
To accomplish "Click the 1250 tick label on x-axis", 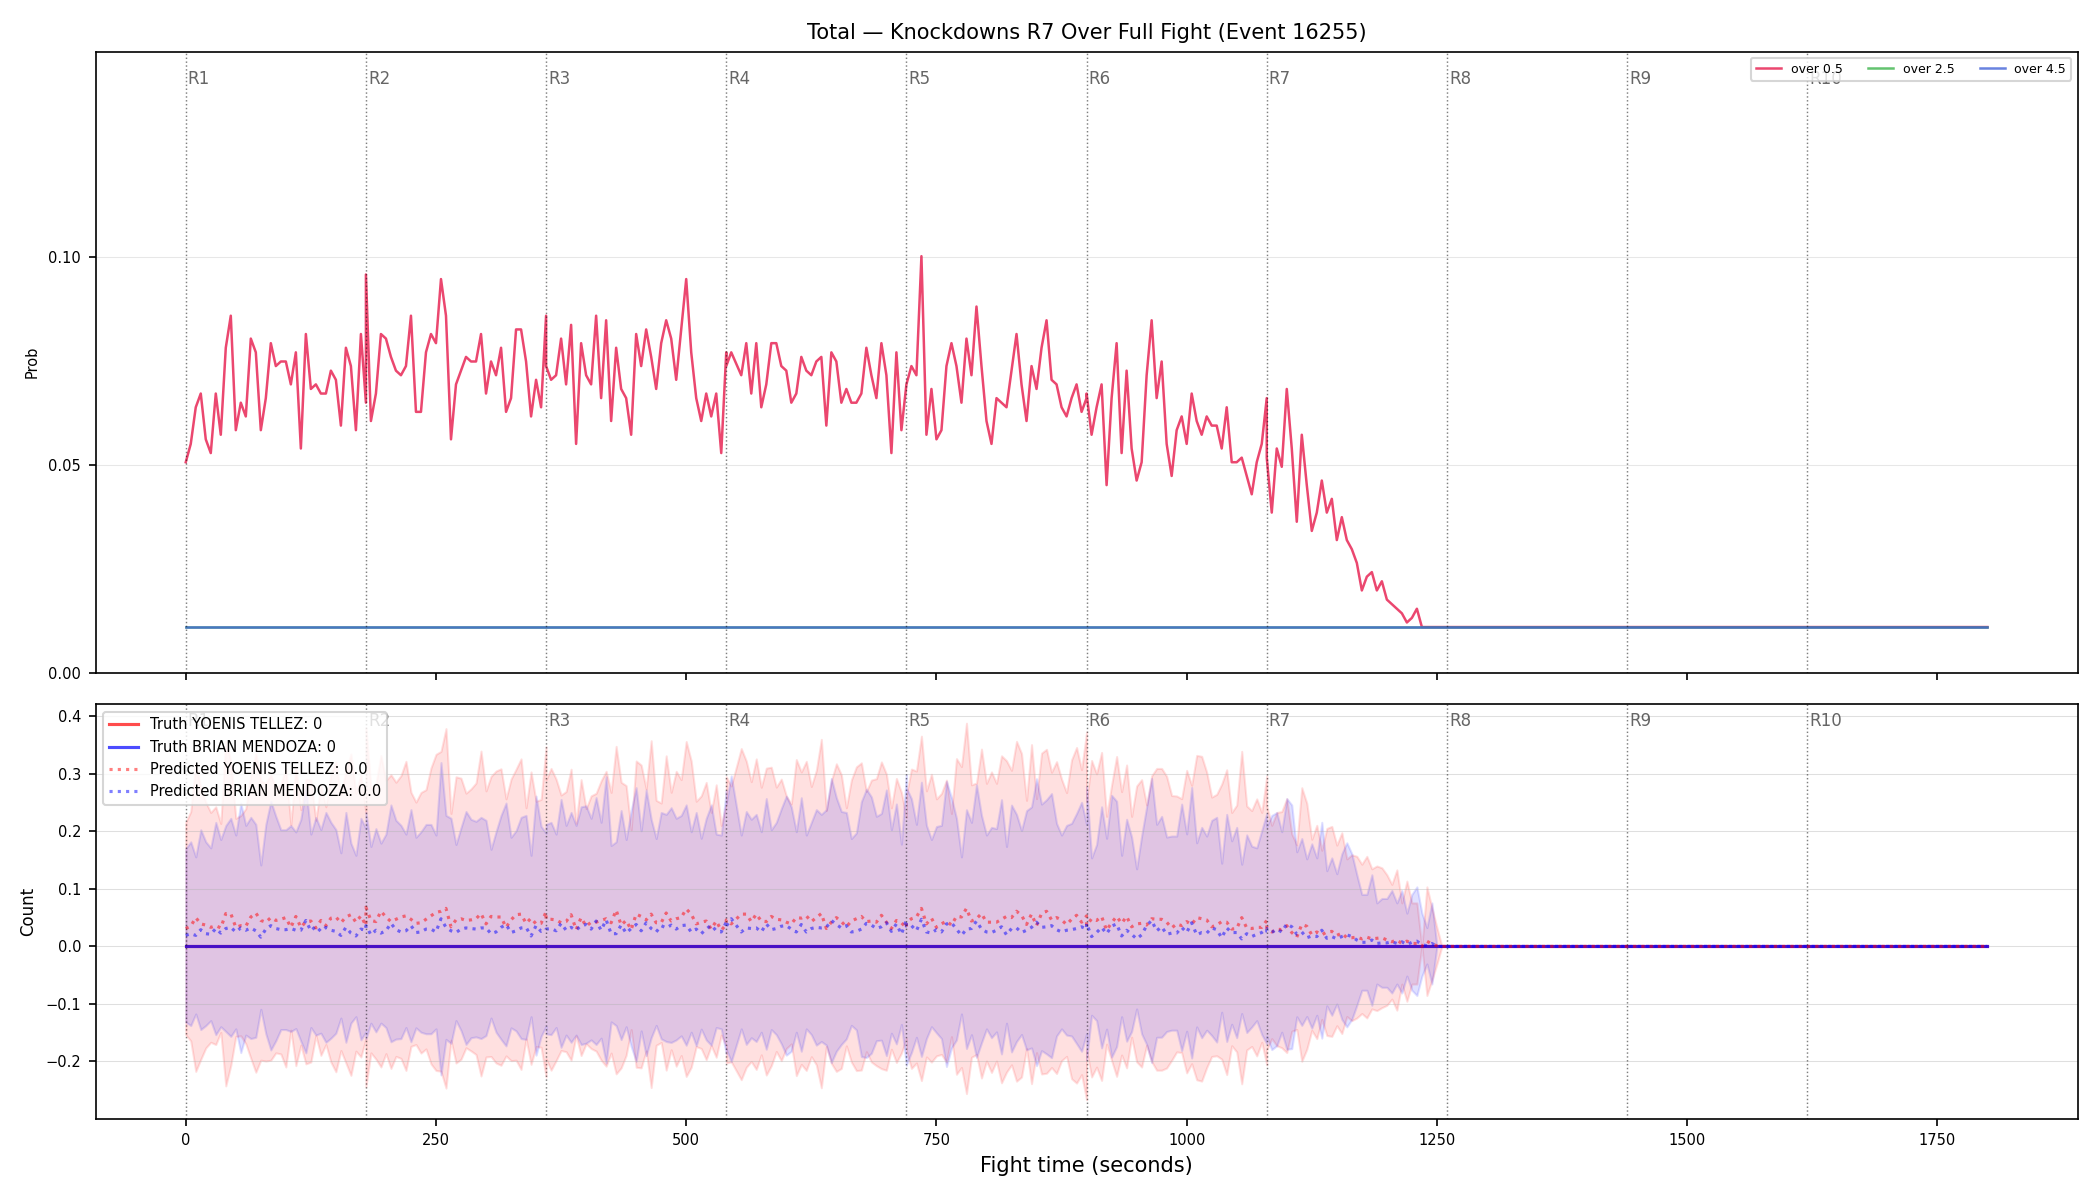I will 1437,1139.
